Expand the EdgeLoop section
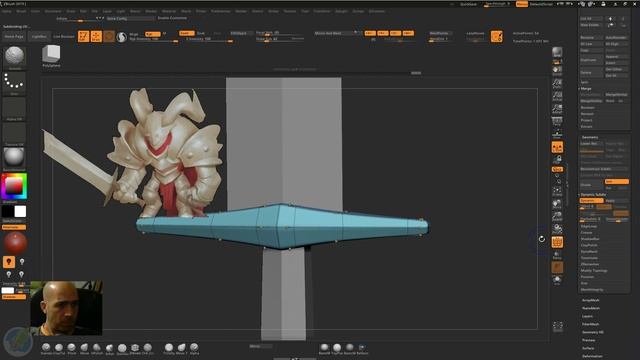The height and width of the screenshot is (360, 640). (589, 226)
